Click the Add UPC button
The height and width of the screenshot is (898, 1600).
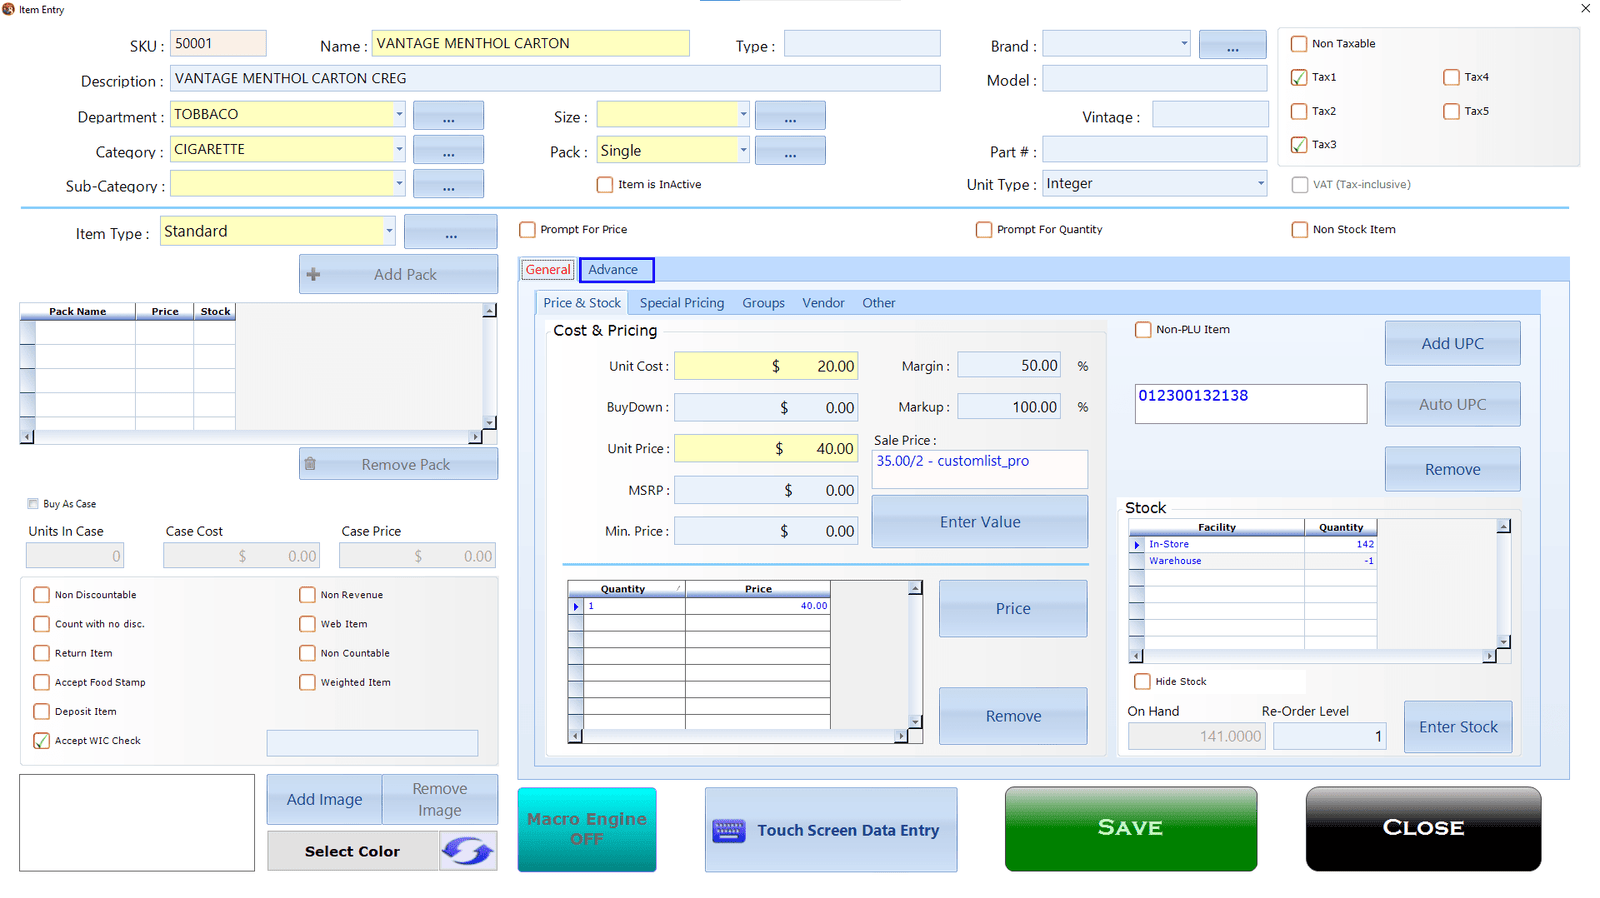pyautogui.click(x=1452, y=343)
